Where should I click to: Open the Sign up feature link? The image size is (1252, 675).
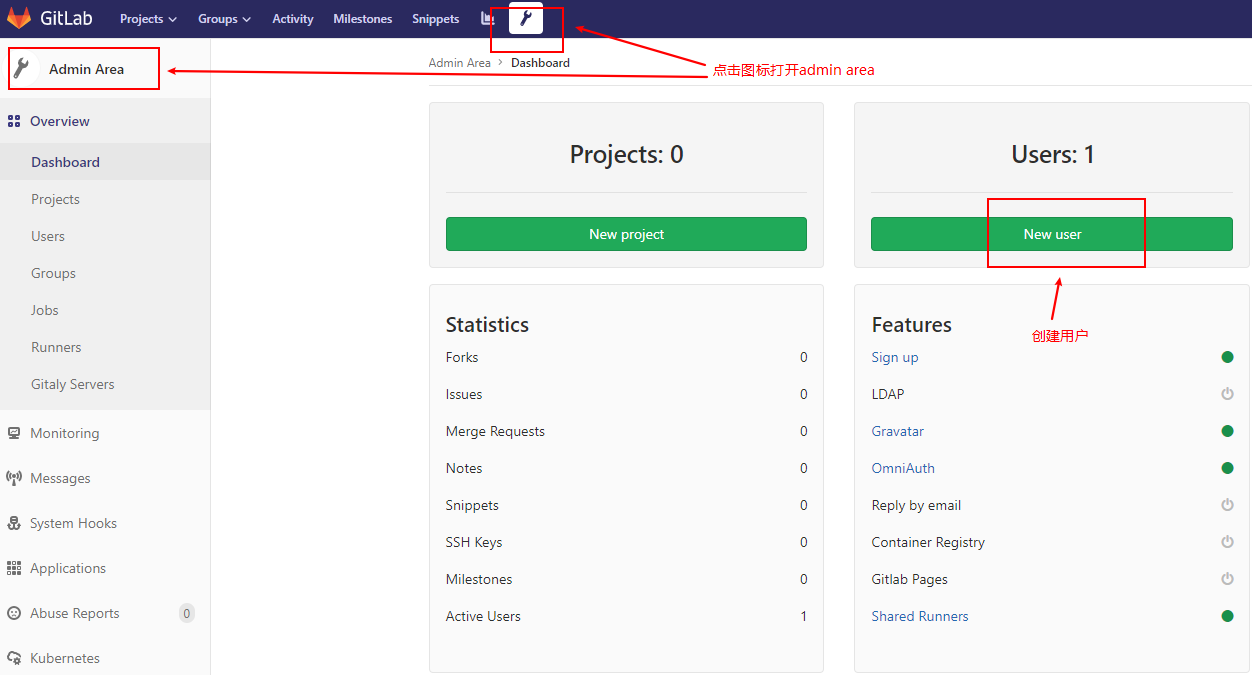coord(895,357)
